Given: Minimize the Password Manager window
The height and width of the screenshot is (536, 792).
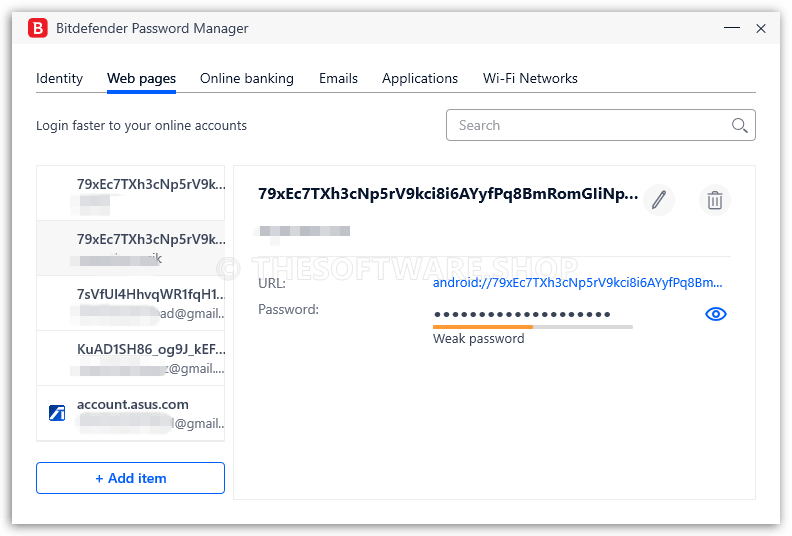Looking at the screenshot, I should click(732, 28).
